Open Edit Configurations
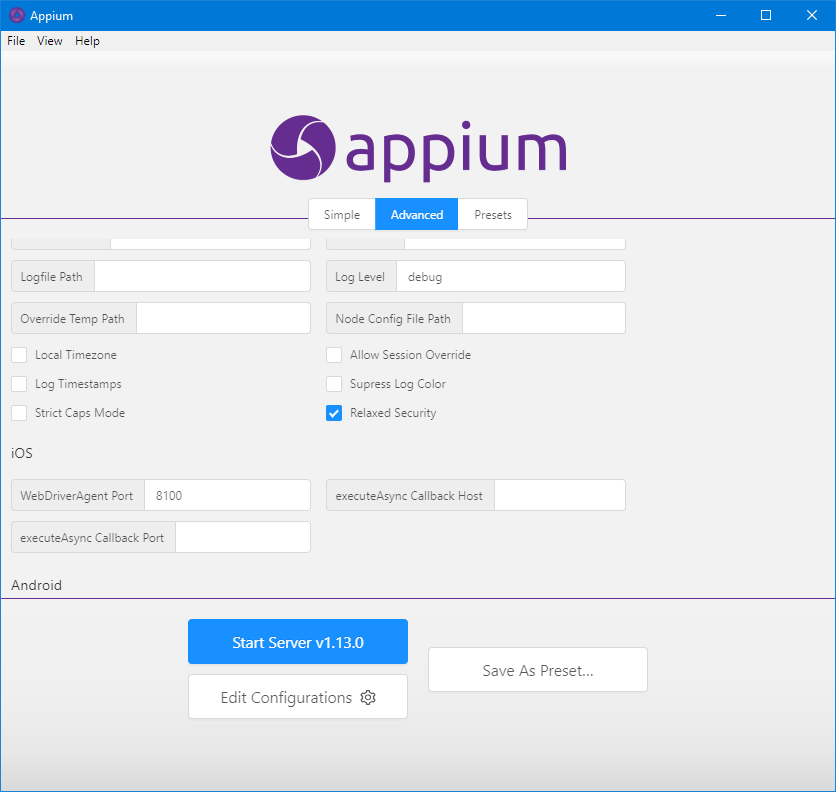This screenshot has height=792, width=836. pos(298,697)
